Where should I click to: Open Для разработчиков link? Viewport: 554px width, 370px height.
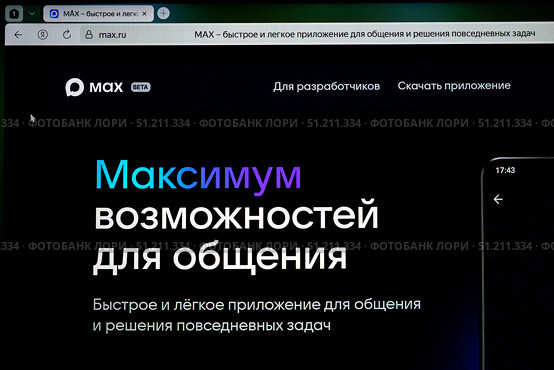326,86
